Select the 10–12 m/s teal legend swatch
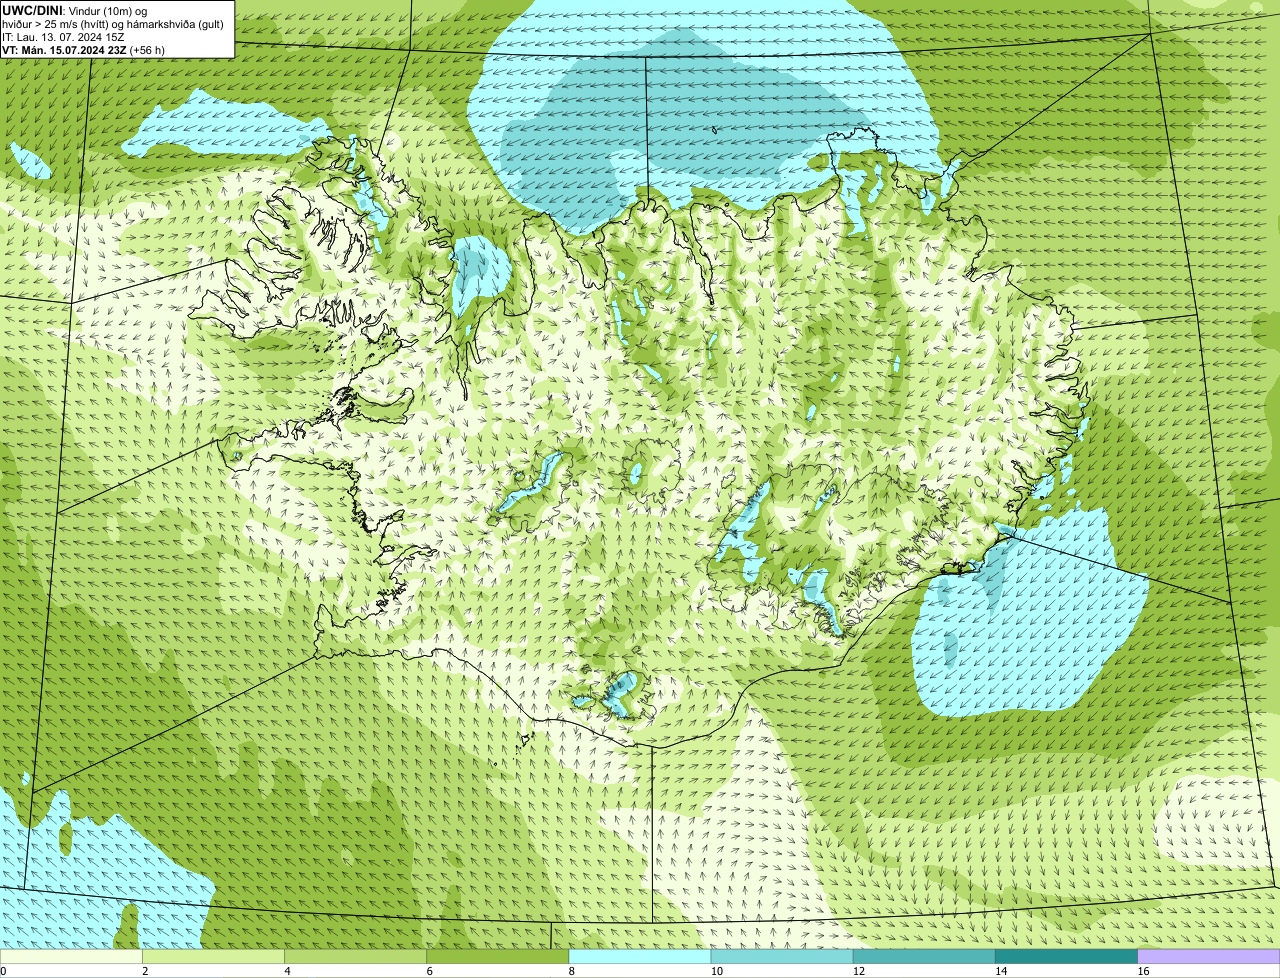Viewport: 1280px width, 978px height. click(x=782, y=956)
